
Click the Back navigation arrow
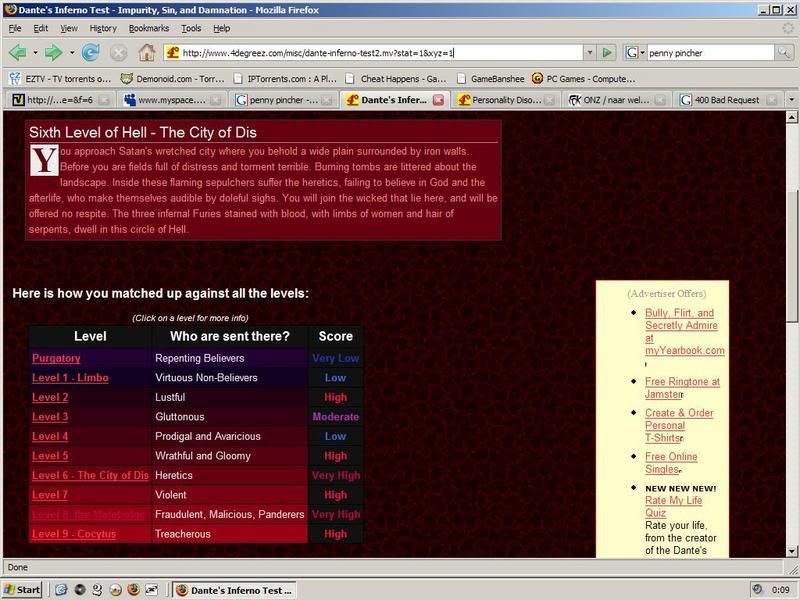(17, 52)
